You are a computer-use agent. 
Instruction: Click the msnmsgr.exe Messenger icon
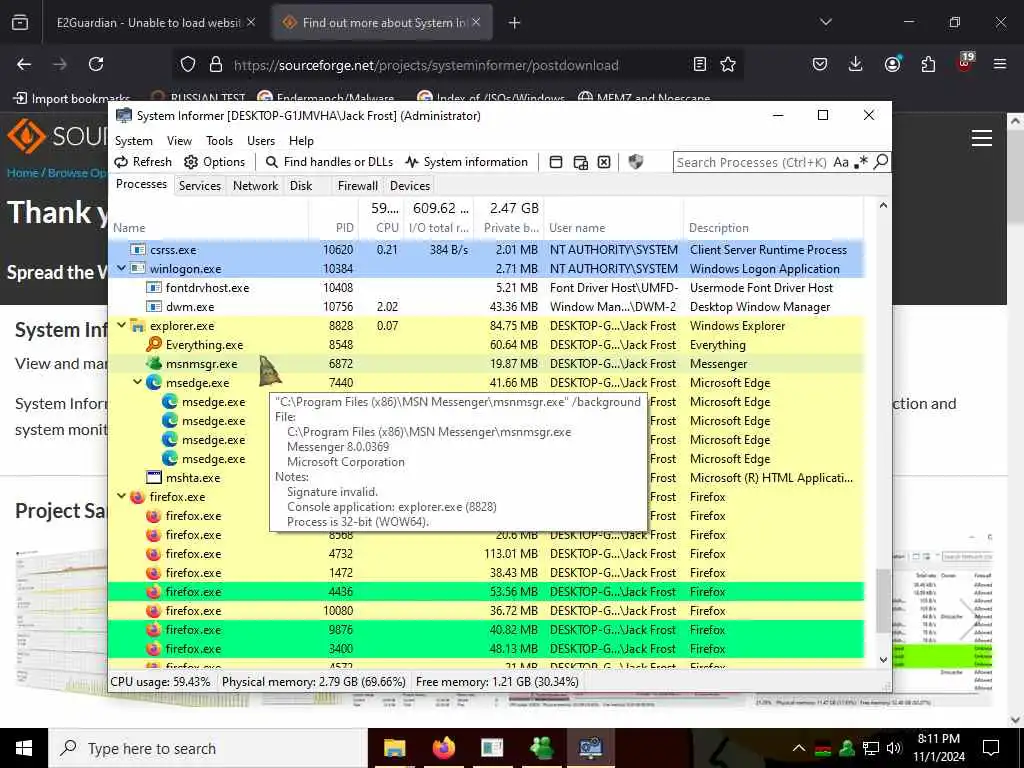coord(154,363)
